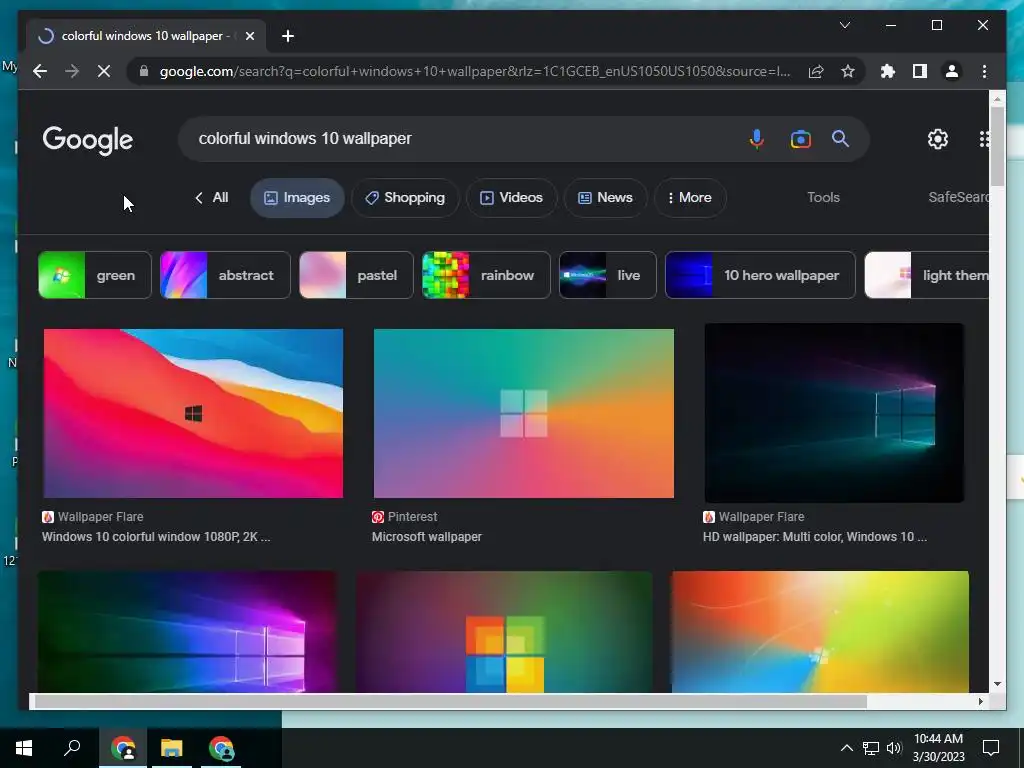This screenshot has width=1024, height=768.
Task: Select the Images tab
Action: [297, 197]
